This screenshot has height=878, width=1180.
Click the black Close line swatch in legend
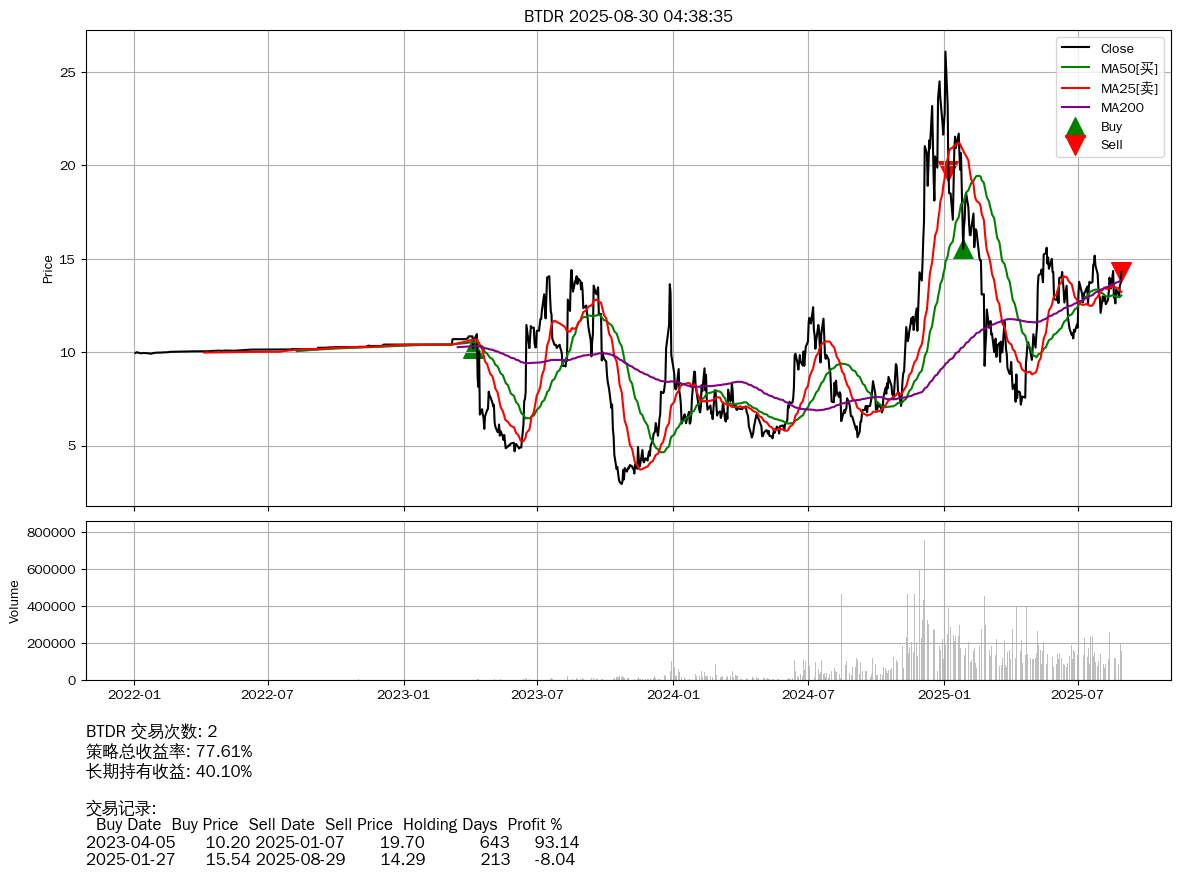coord(1075,48)
